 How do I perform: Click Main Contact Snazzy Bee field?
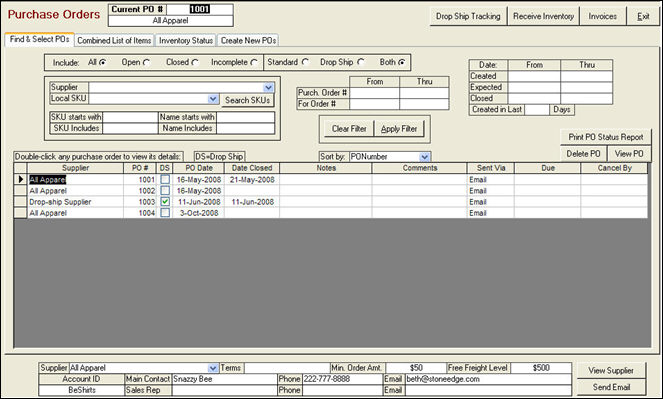coord(224,379)
